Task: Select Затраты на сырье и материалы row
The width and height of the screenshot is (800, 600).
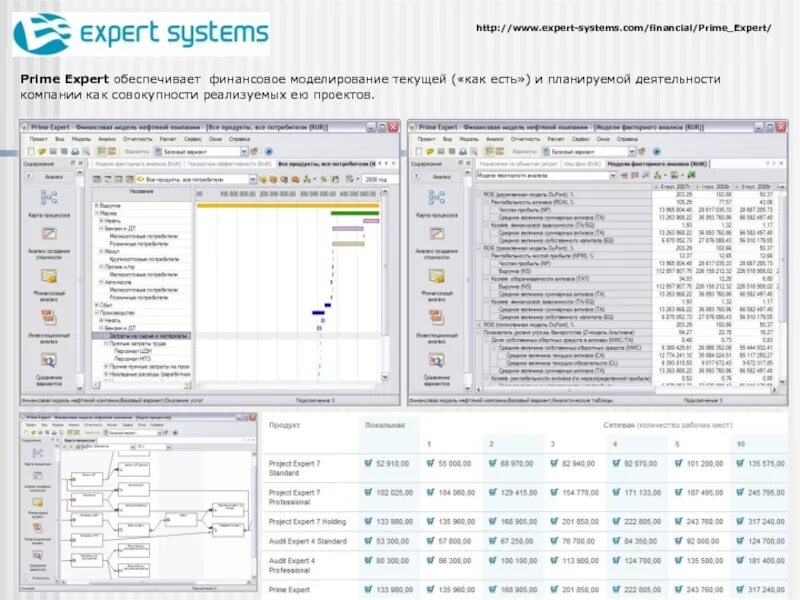Action: coord(142,336)
